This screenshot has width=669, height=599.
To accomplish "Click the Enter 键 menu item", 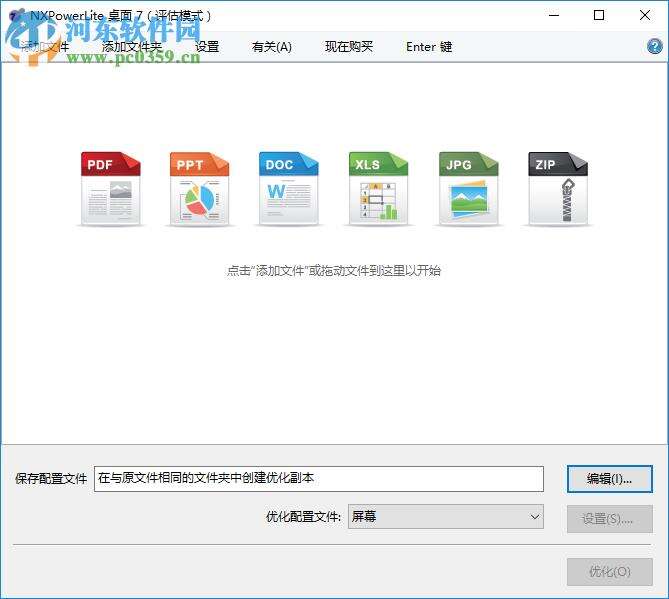I will point(429,47).
